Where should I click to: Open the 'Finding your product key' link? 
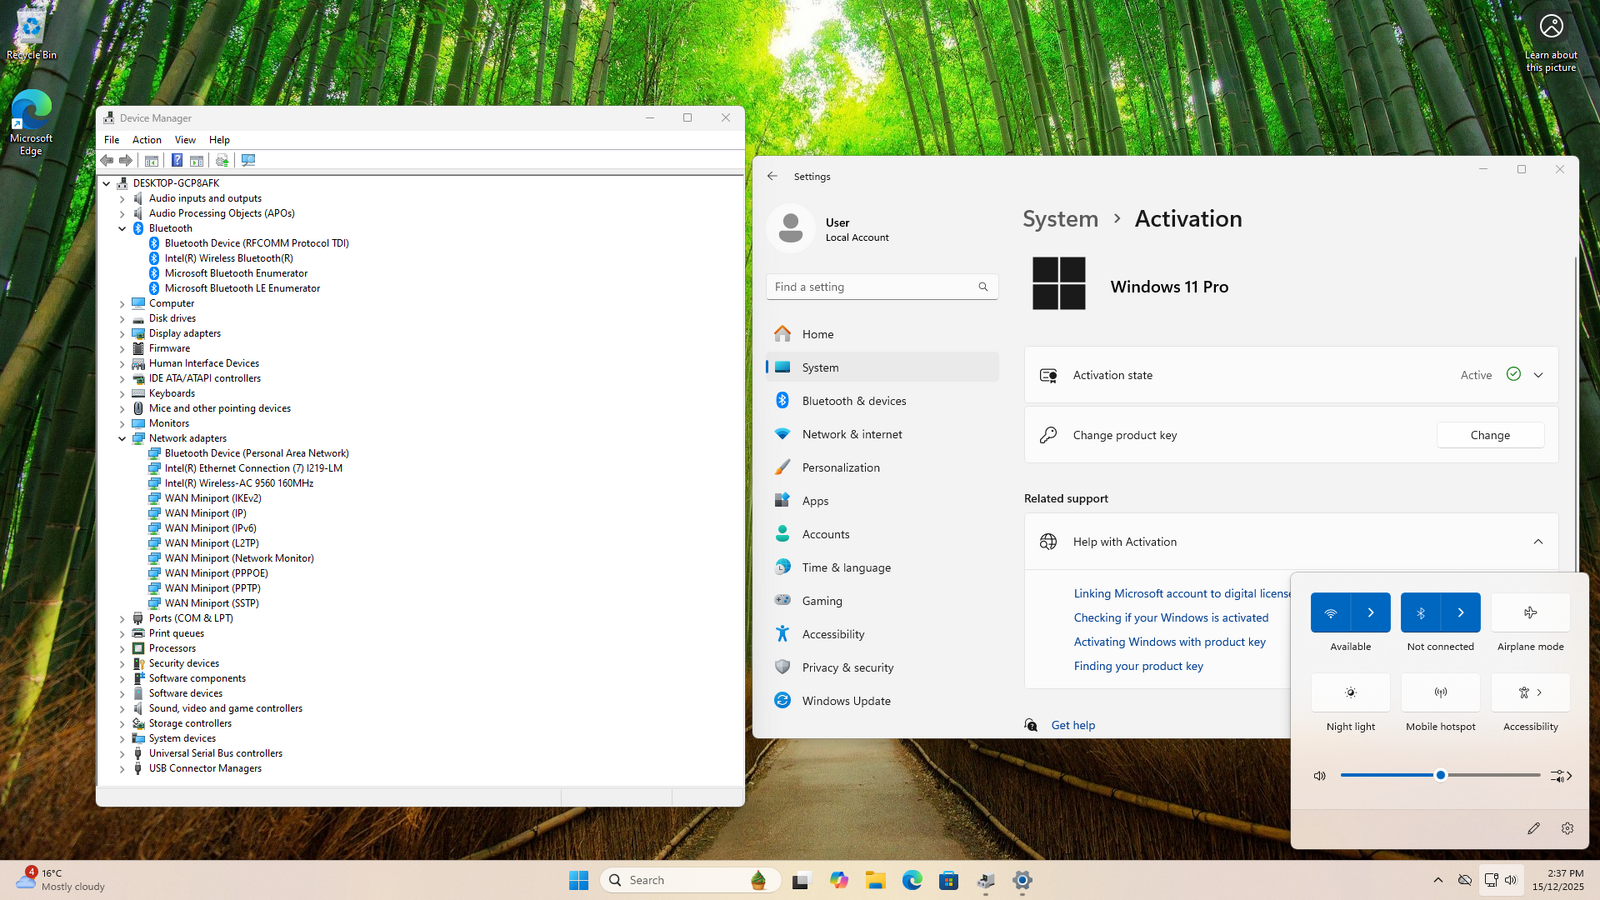click(1138, 666)
